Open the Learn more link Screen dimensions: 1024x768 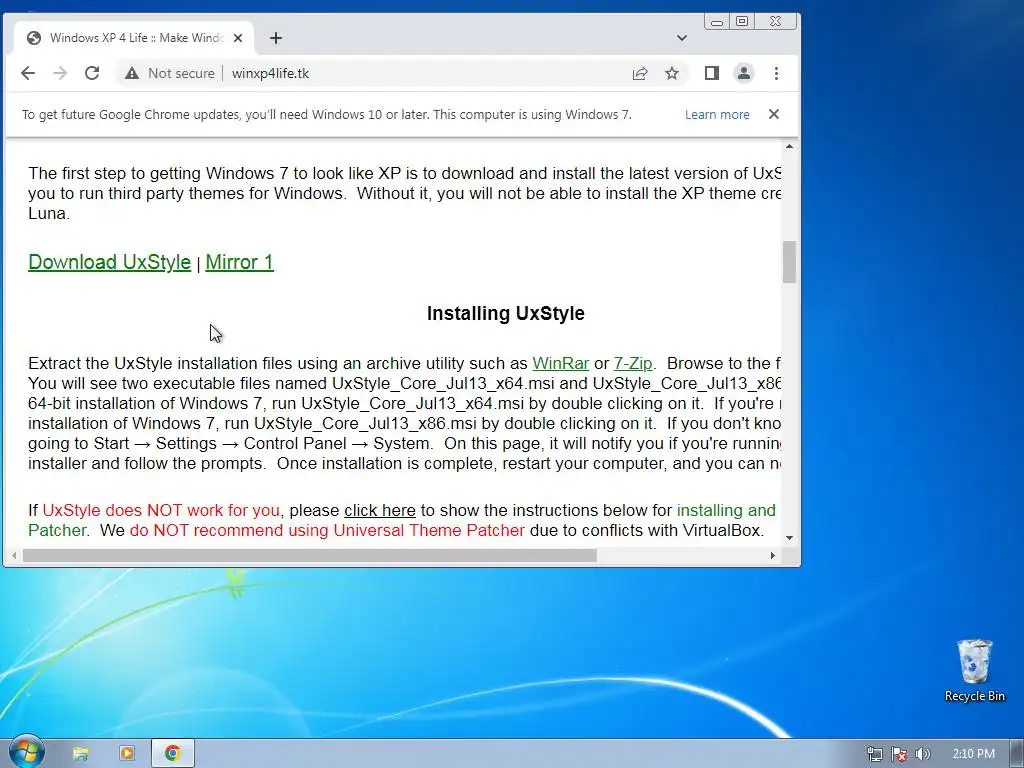[717, 114]
